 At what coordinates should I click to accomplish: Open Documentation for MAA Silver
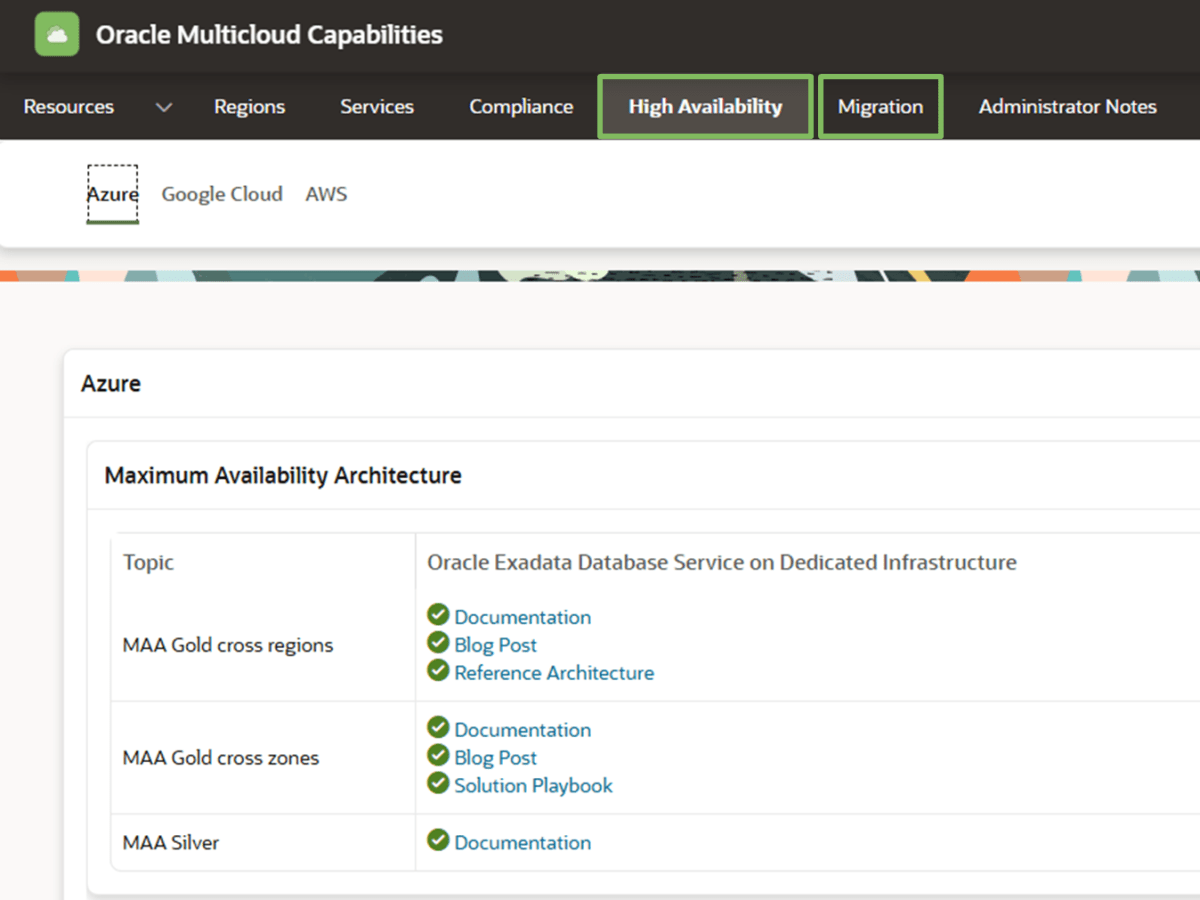(x=522, y=842)
